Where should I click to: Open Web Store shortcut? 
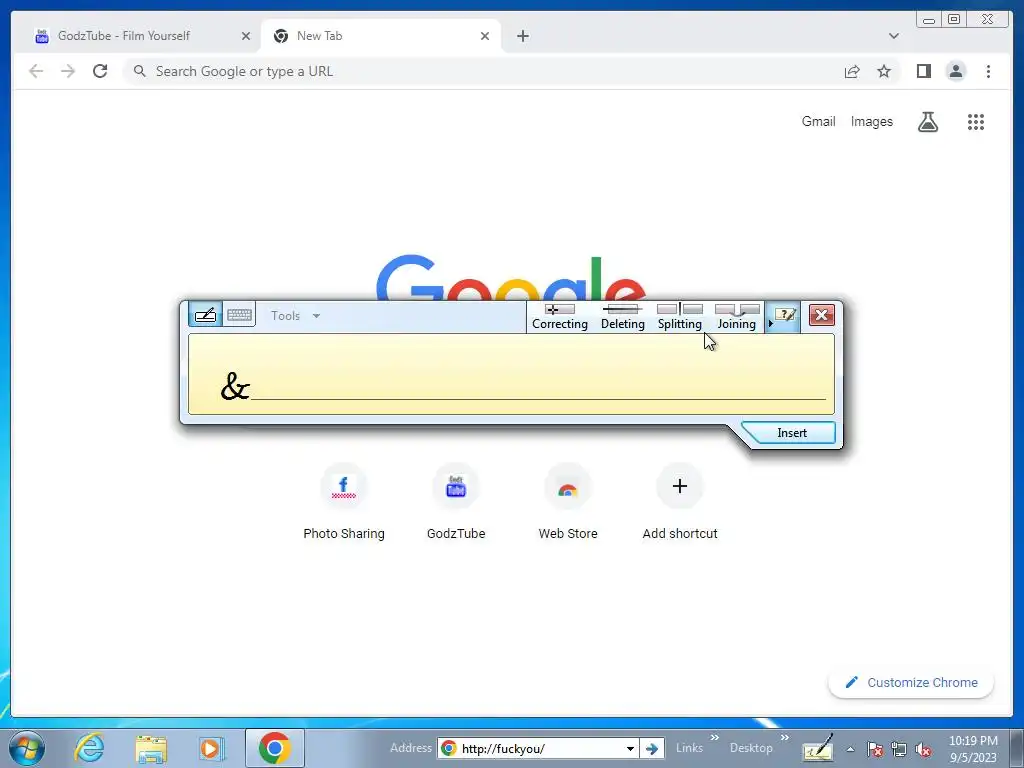coord(568,502)
